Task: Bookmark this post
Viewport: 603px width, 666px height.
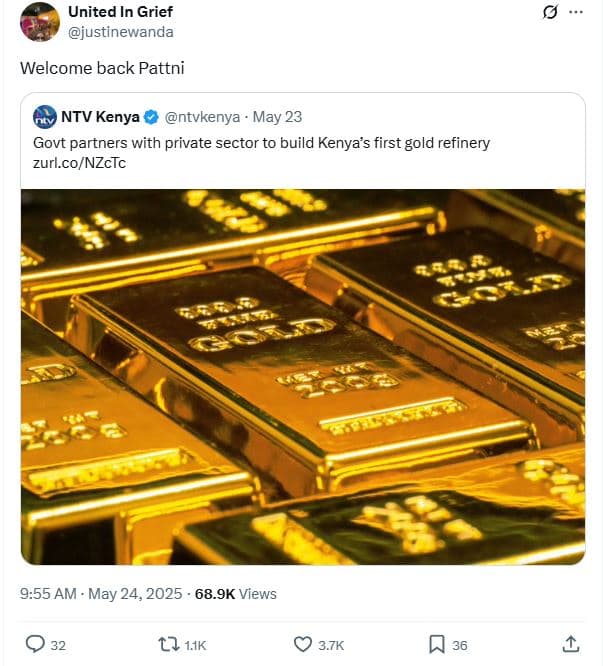Action: (436, 644)
